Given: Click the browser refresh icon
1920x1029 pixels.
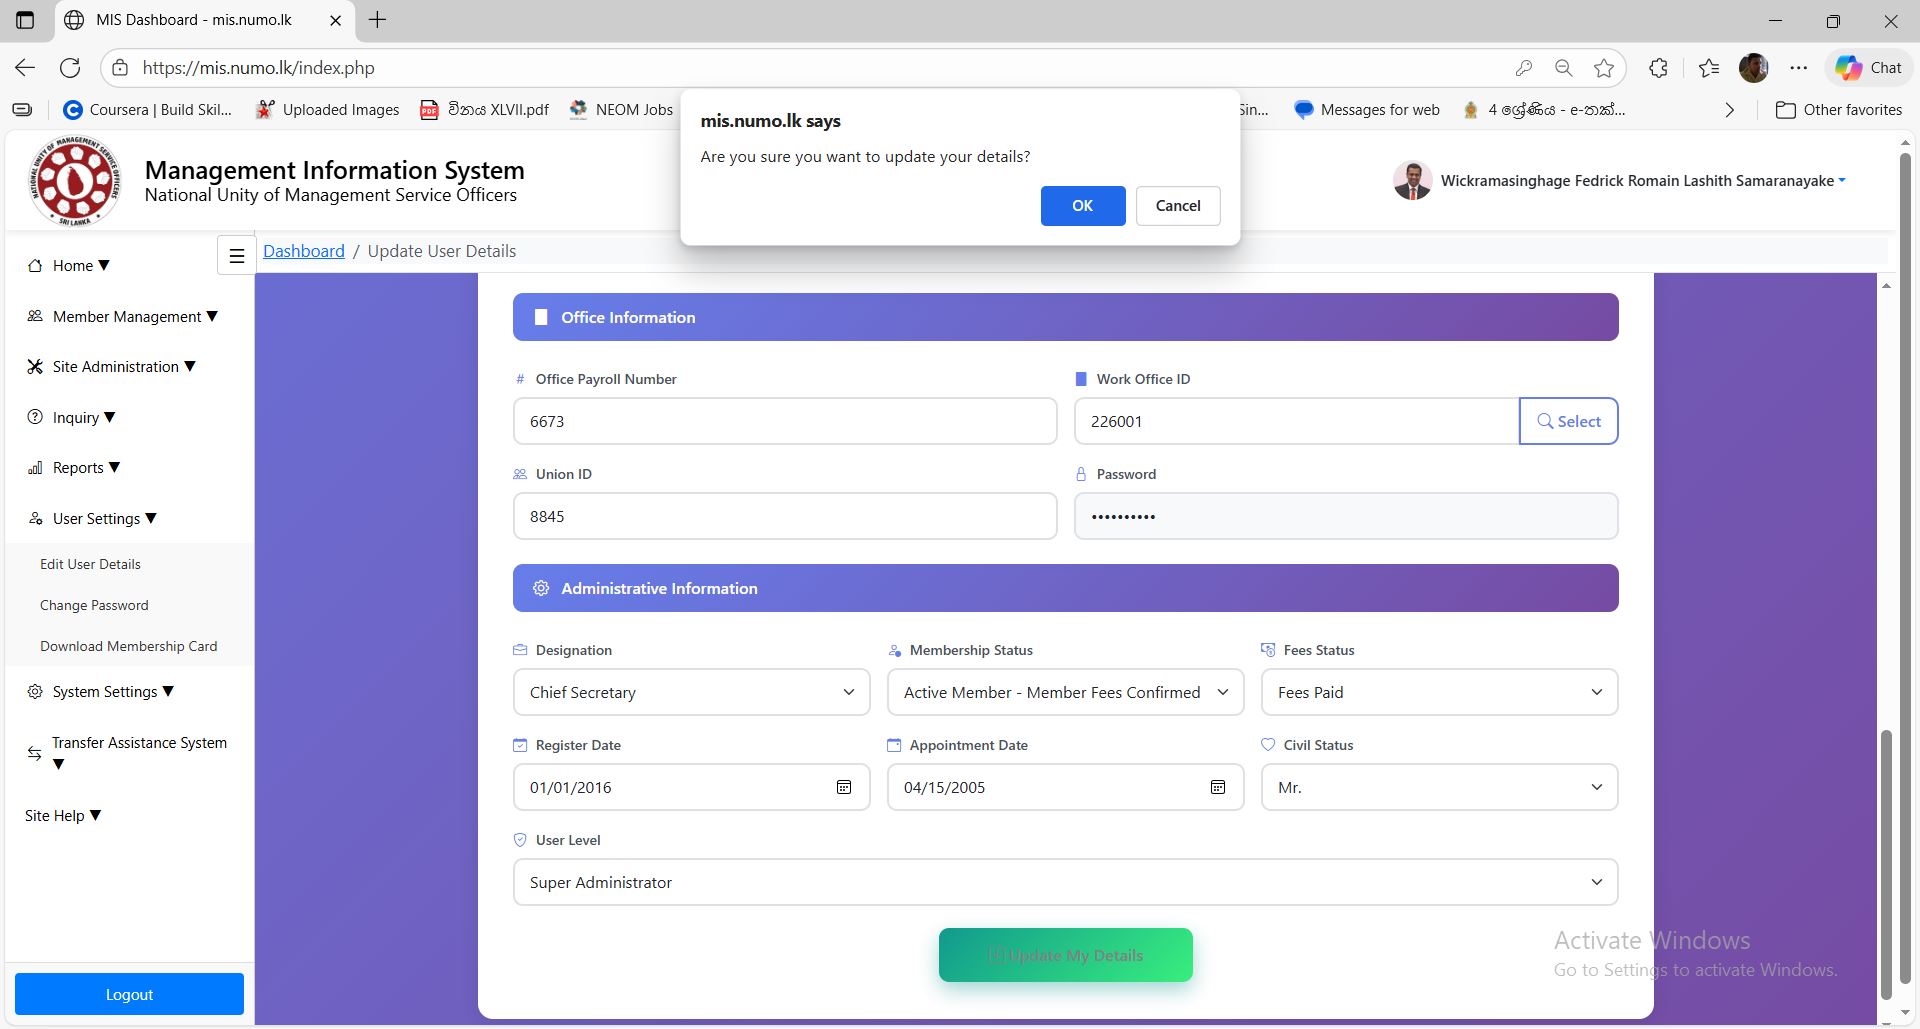Looking at the screenshot, I should pos(70,68).
